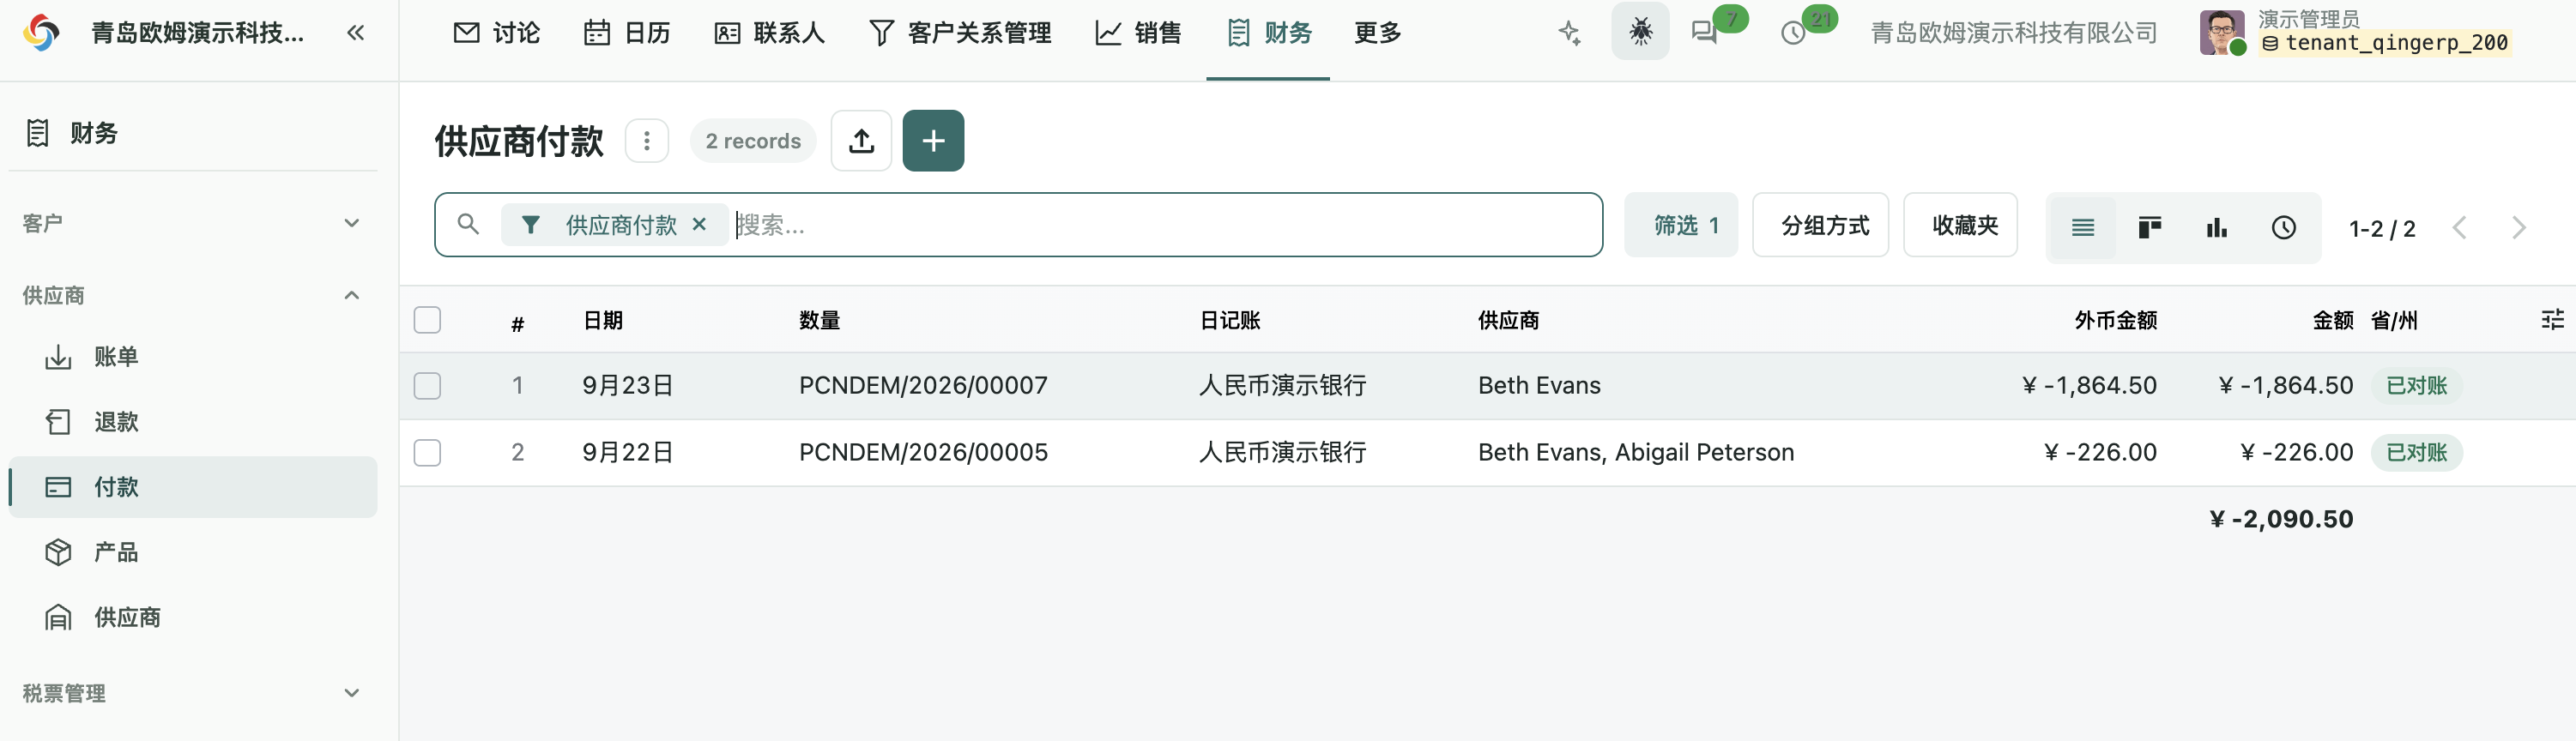Switch to activity clock view
Screen dimensions: 2576x741
pyautogui.click(x=2284, y=228)
